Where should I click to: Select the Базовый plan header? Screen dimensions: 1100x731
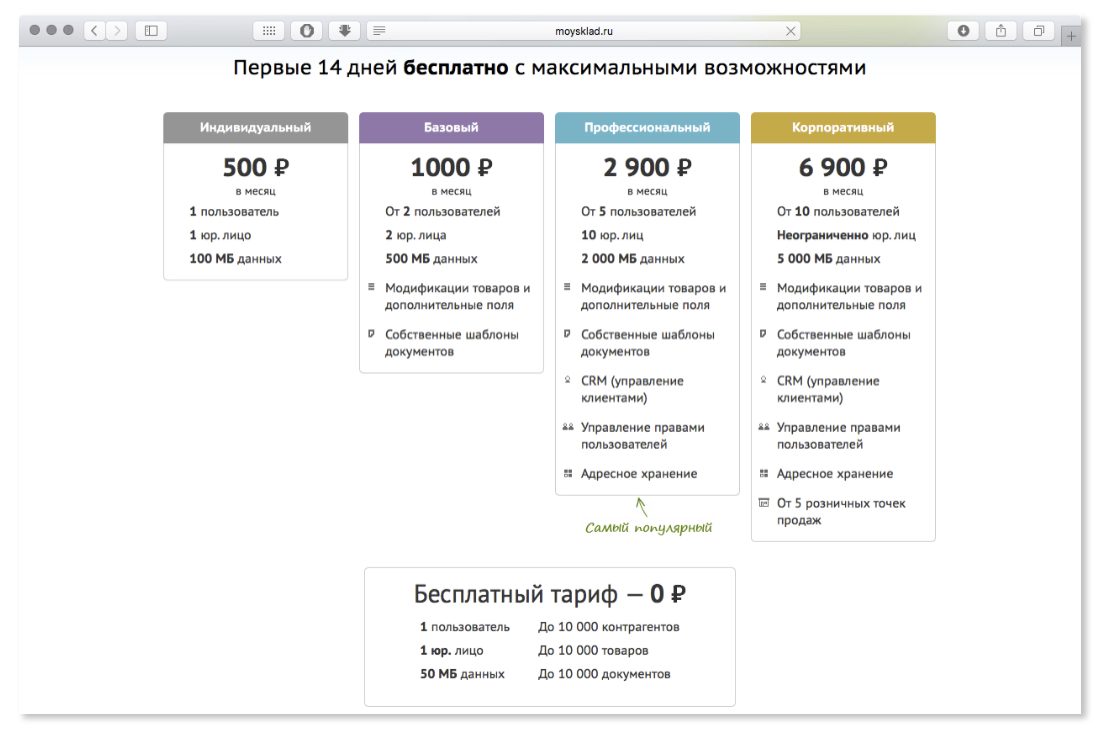451,128
